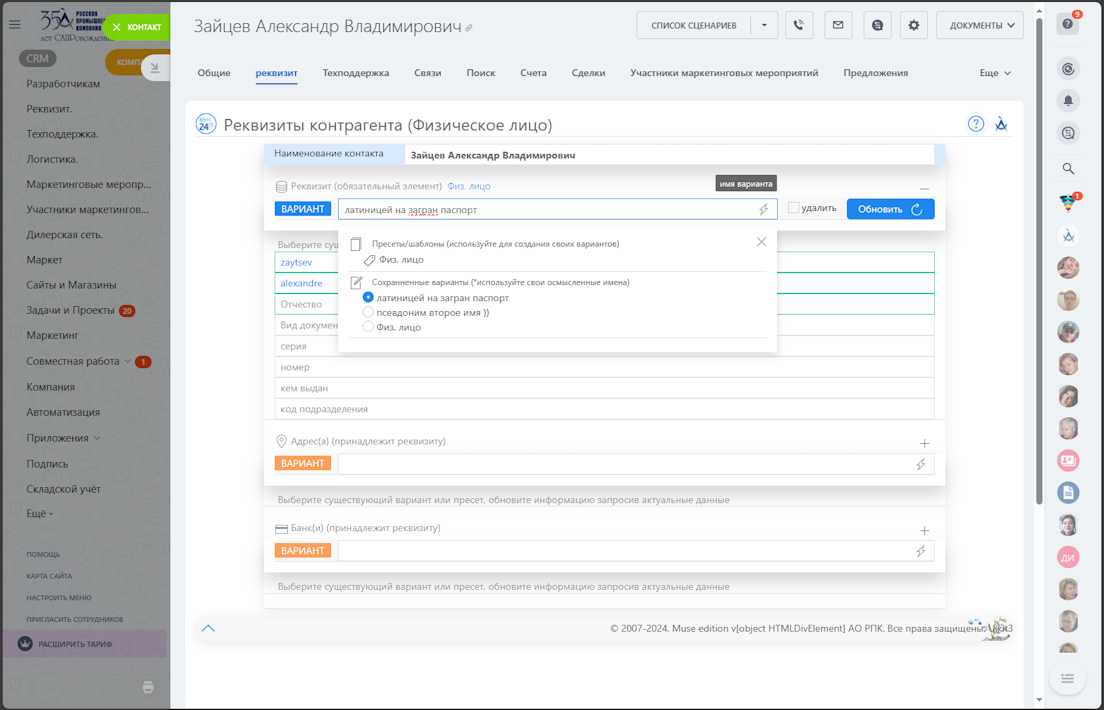Expand the "Еще" tabs dropdown
The height and width of the screenshot is (710, 1104).
[995, 73]
